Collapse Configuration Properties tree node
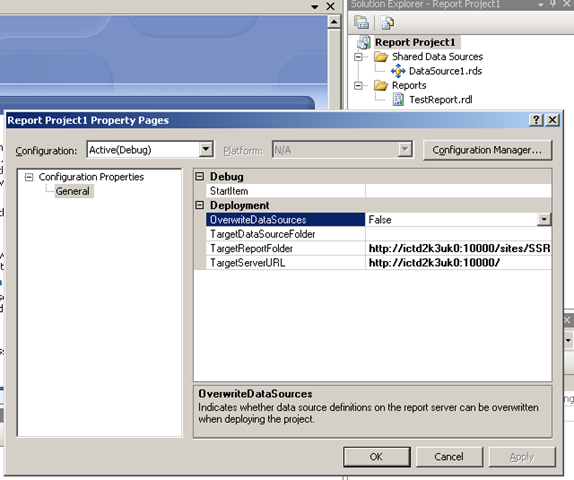 pos(29,177)
